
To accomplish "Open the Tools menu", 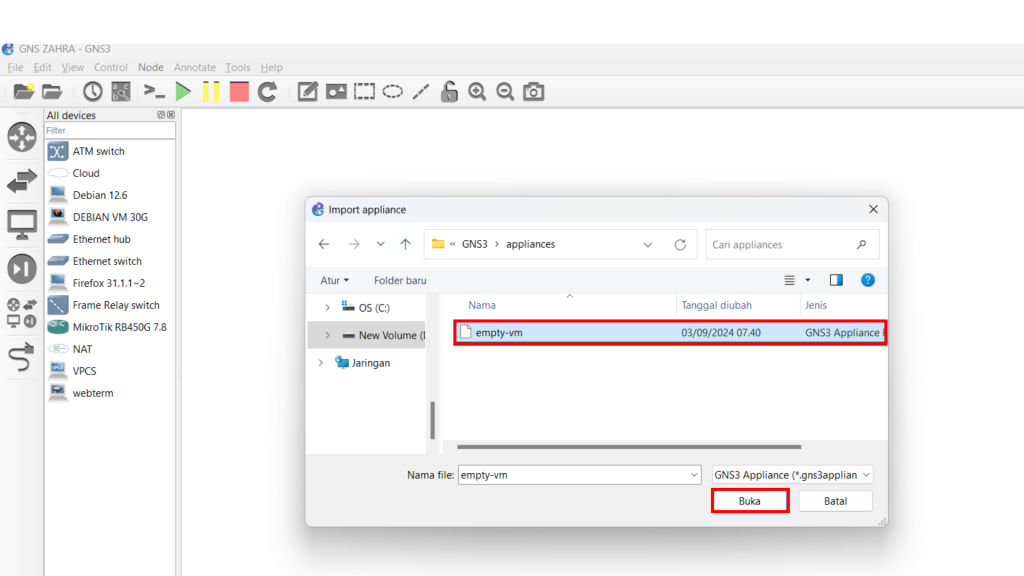I will pos(238,68).
